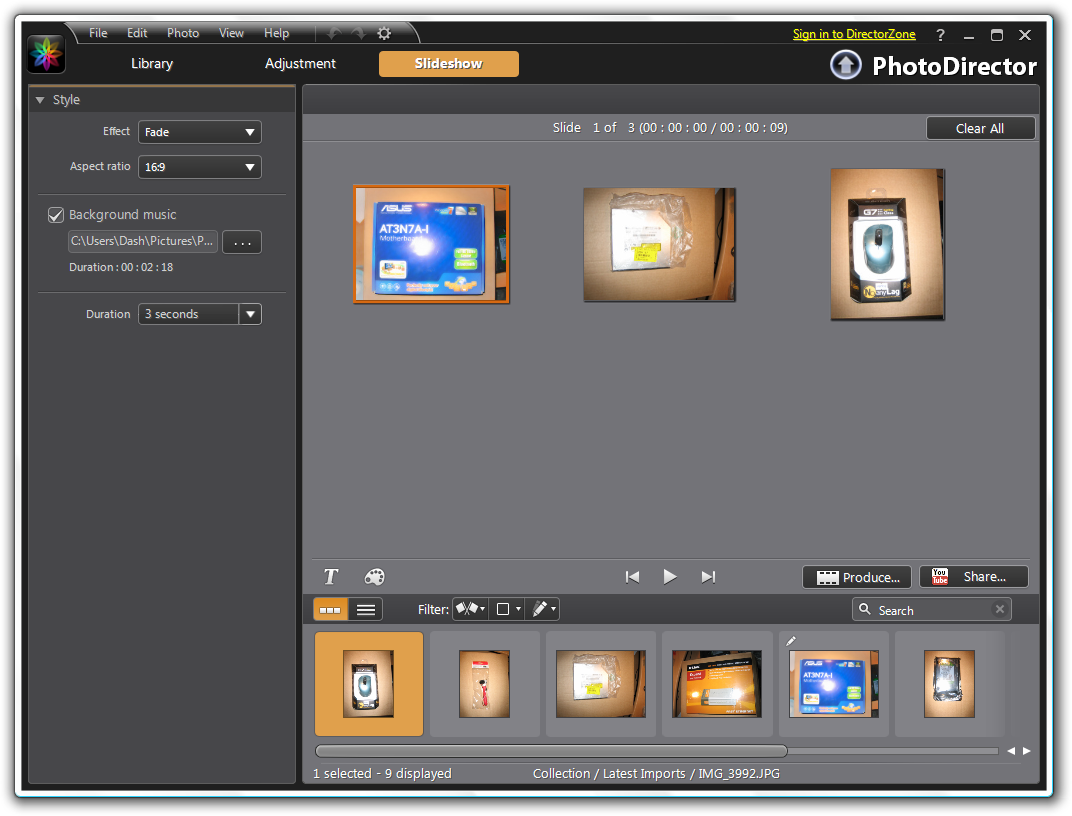Select the orange router box filmstrip photo
This screenshot has width=1072, height=816.
point(717,683)
